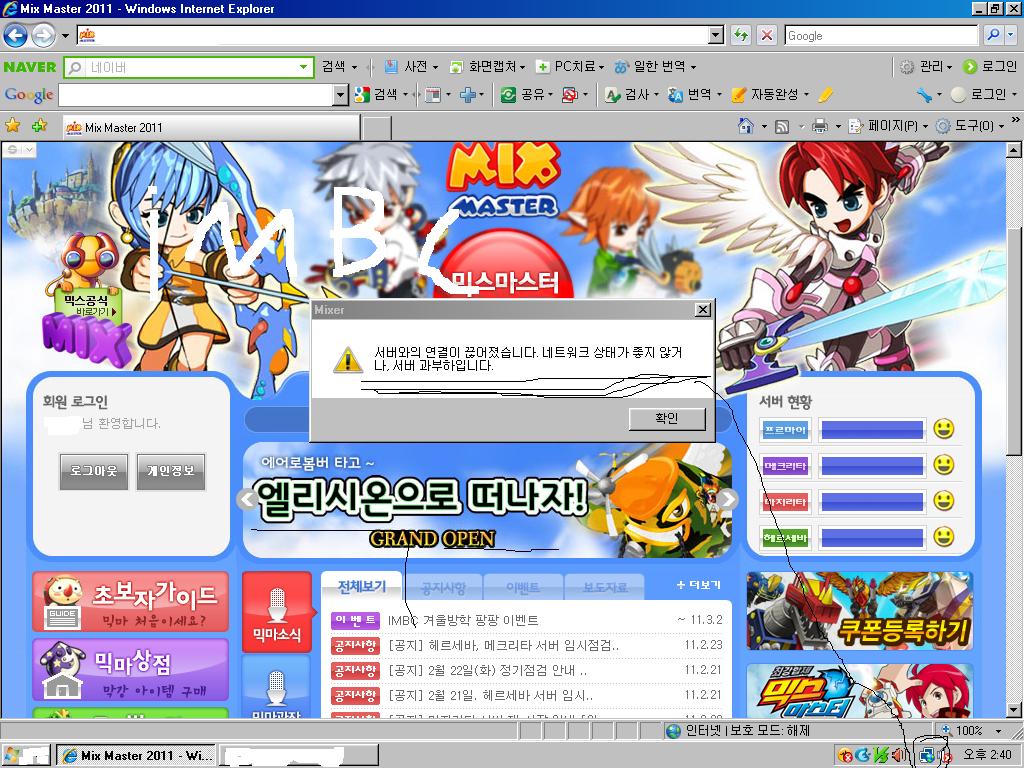Click the RSS feeds icon
The image size is (1024, 768).
[782, 127]
